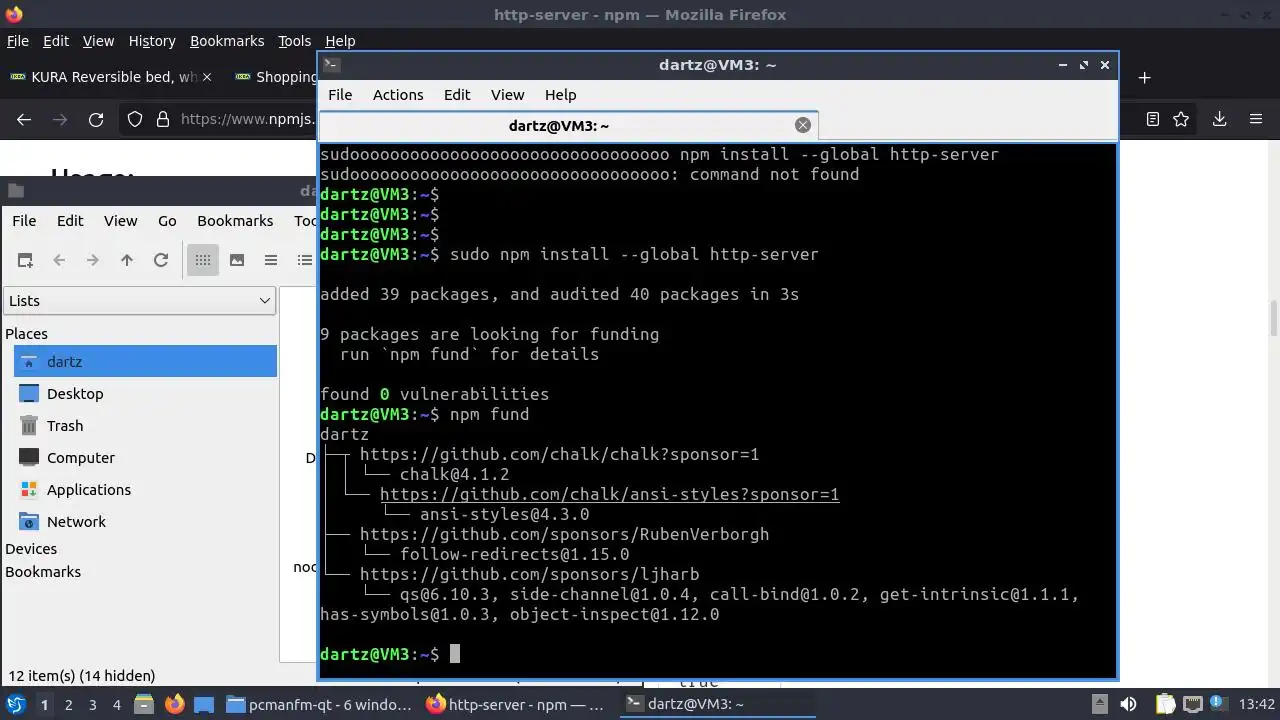Viewport: 1280px width, 720px height.
Task: Click the volume icon in system tray
Action: coord(1128,704)
